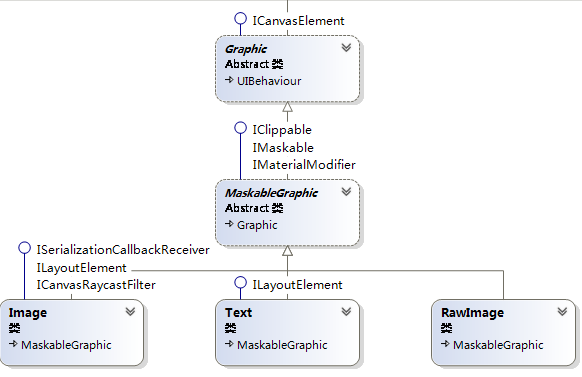Expand the RawImage class chevron
The image size is (582, 377).
click(562, 311)
